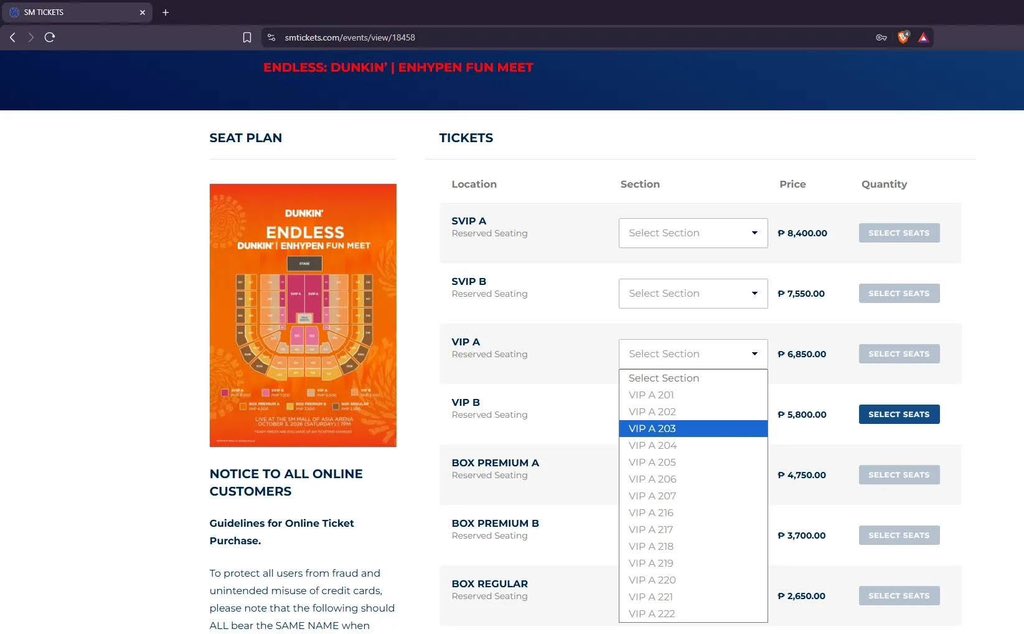Select the VIP A 220 option
Viewport: 1024px width, 634px height.
(693, 580)
